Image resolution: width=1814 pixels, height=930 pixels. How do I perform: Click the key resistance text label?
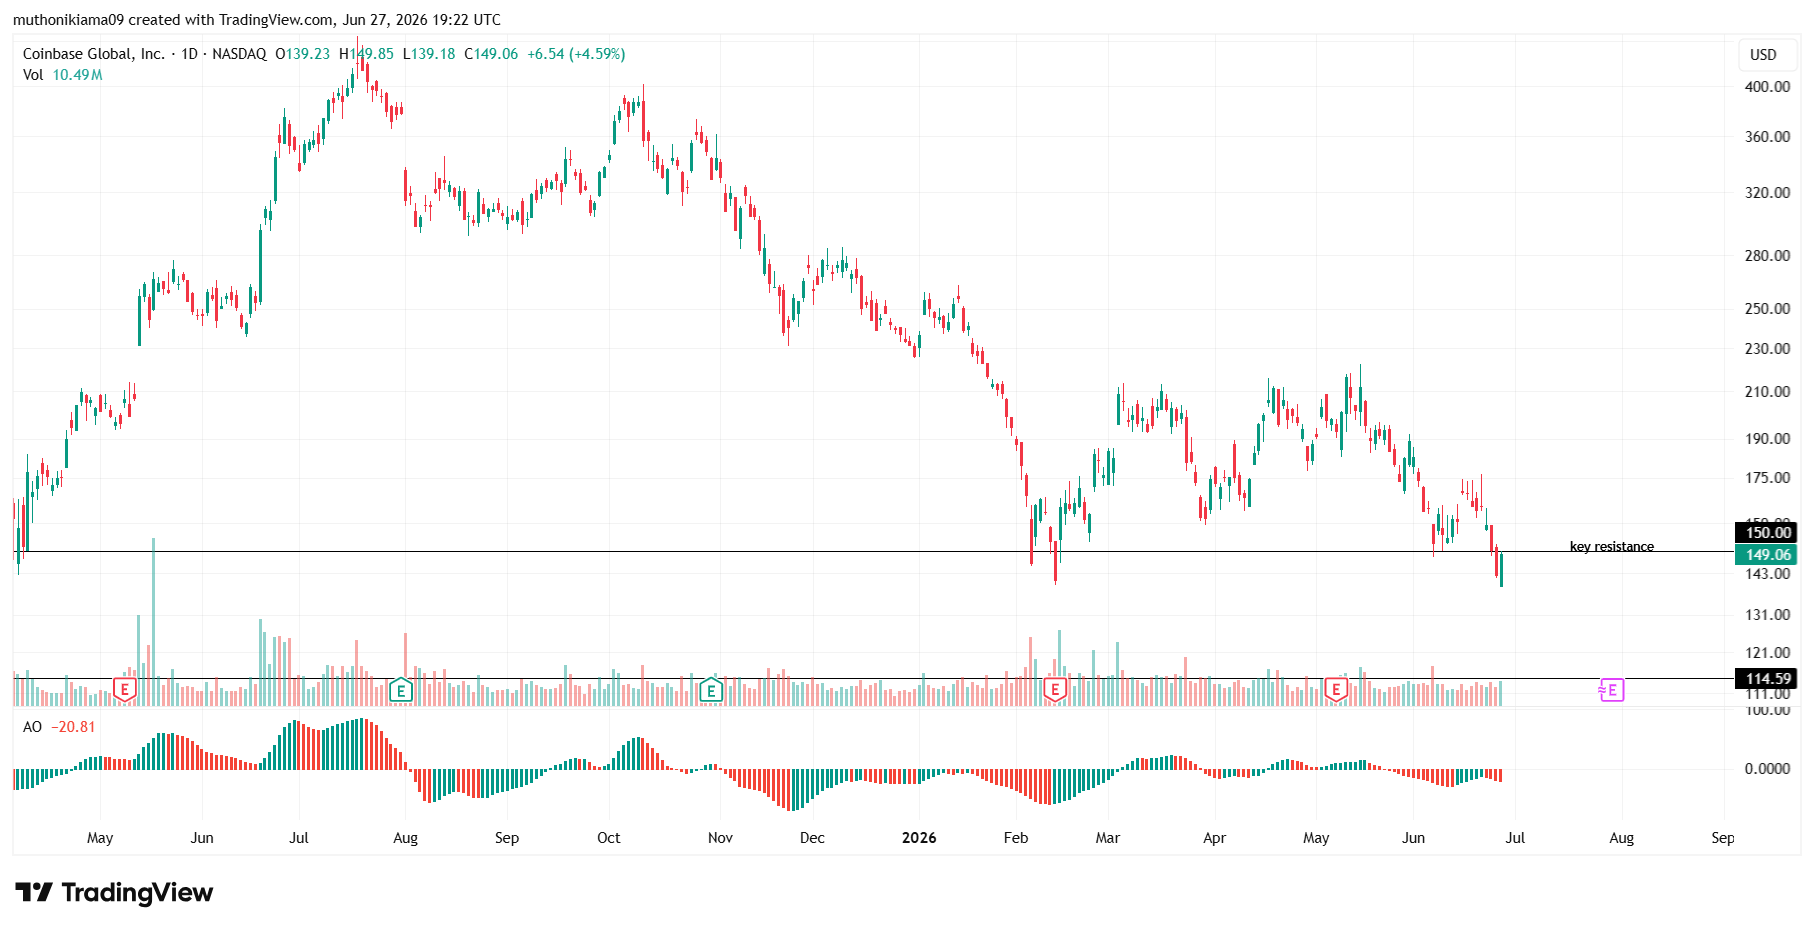pos(1611,546)
